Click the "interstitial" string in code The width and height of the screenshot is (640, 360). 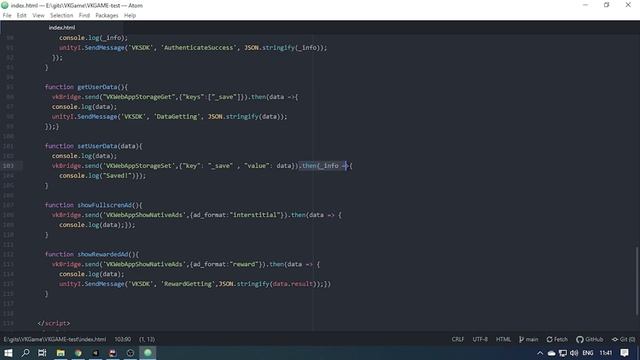point(255,215)
